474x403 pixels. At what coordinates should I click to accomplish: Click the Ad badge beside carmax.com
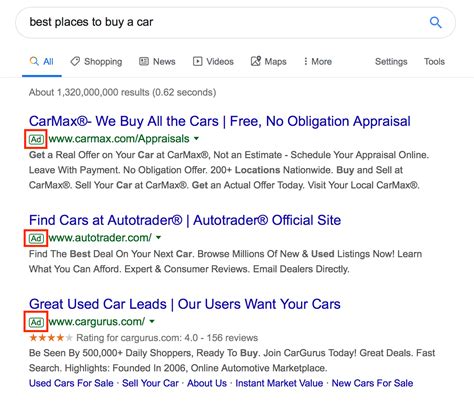point(36,139)
